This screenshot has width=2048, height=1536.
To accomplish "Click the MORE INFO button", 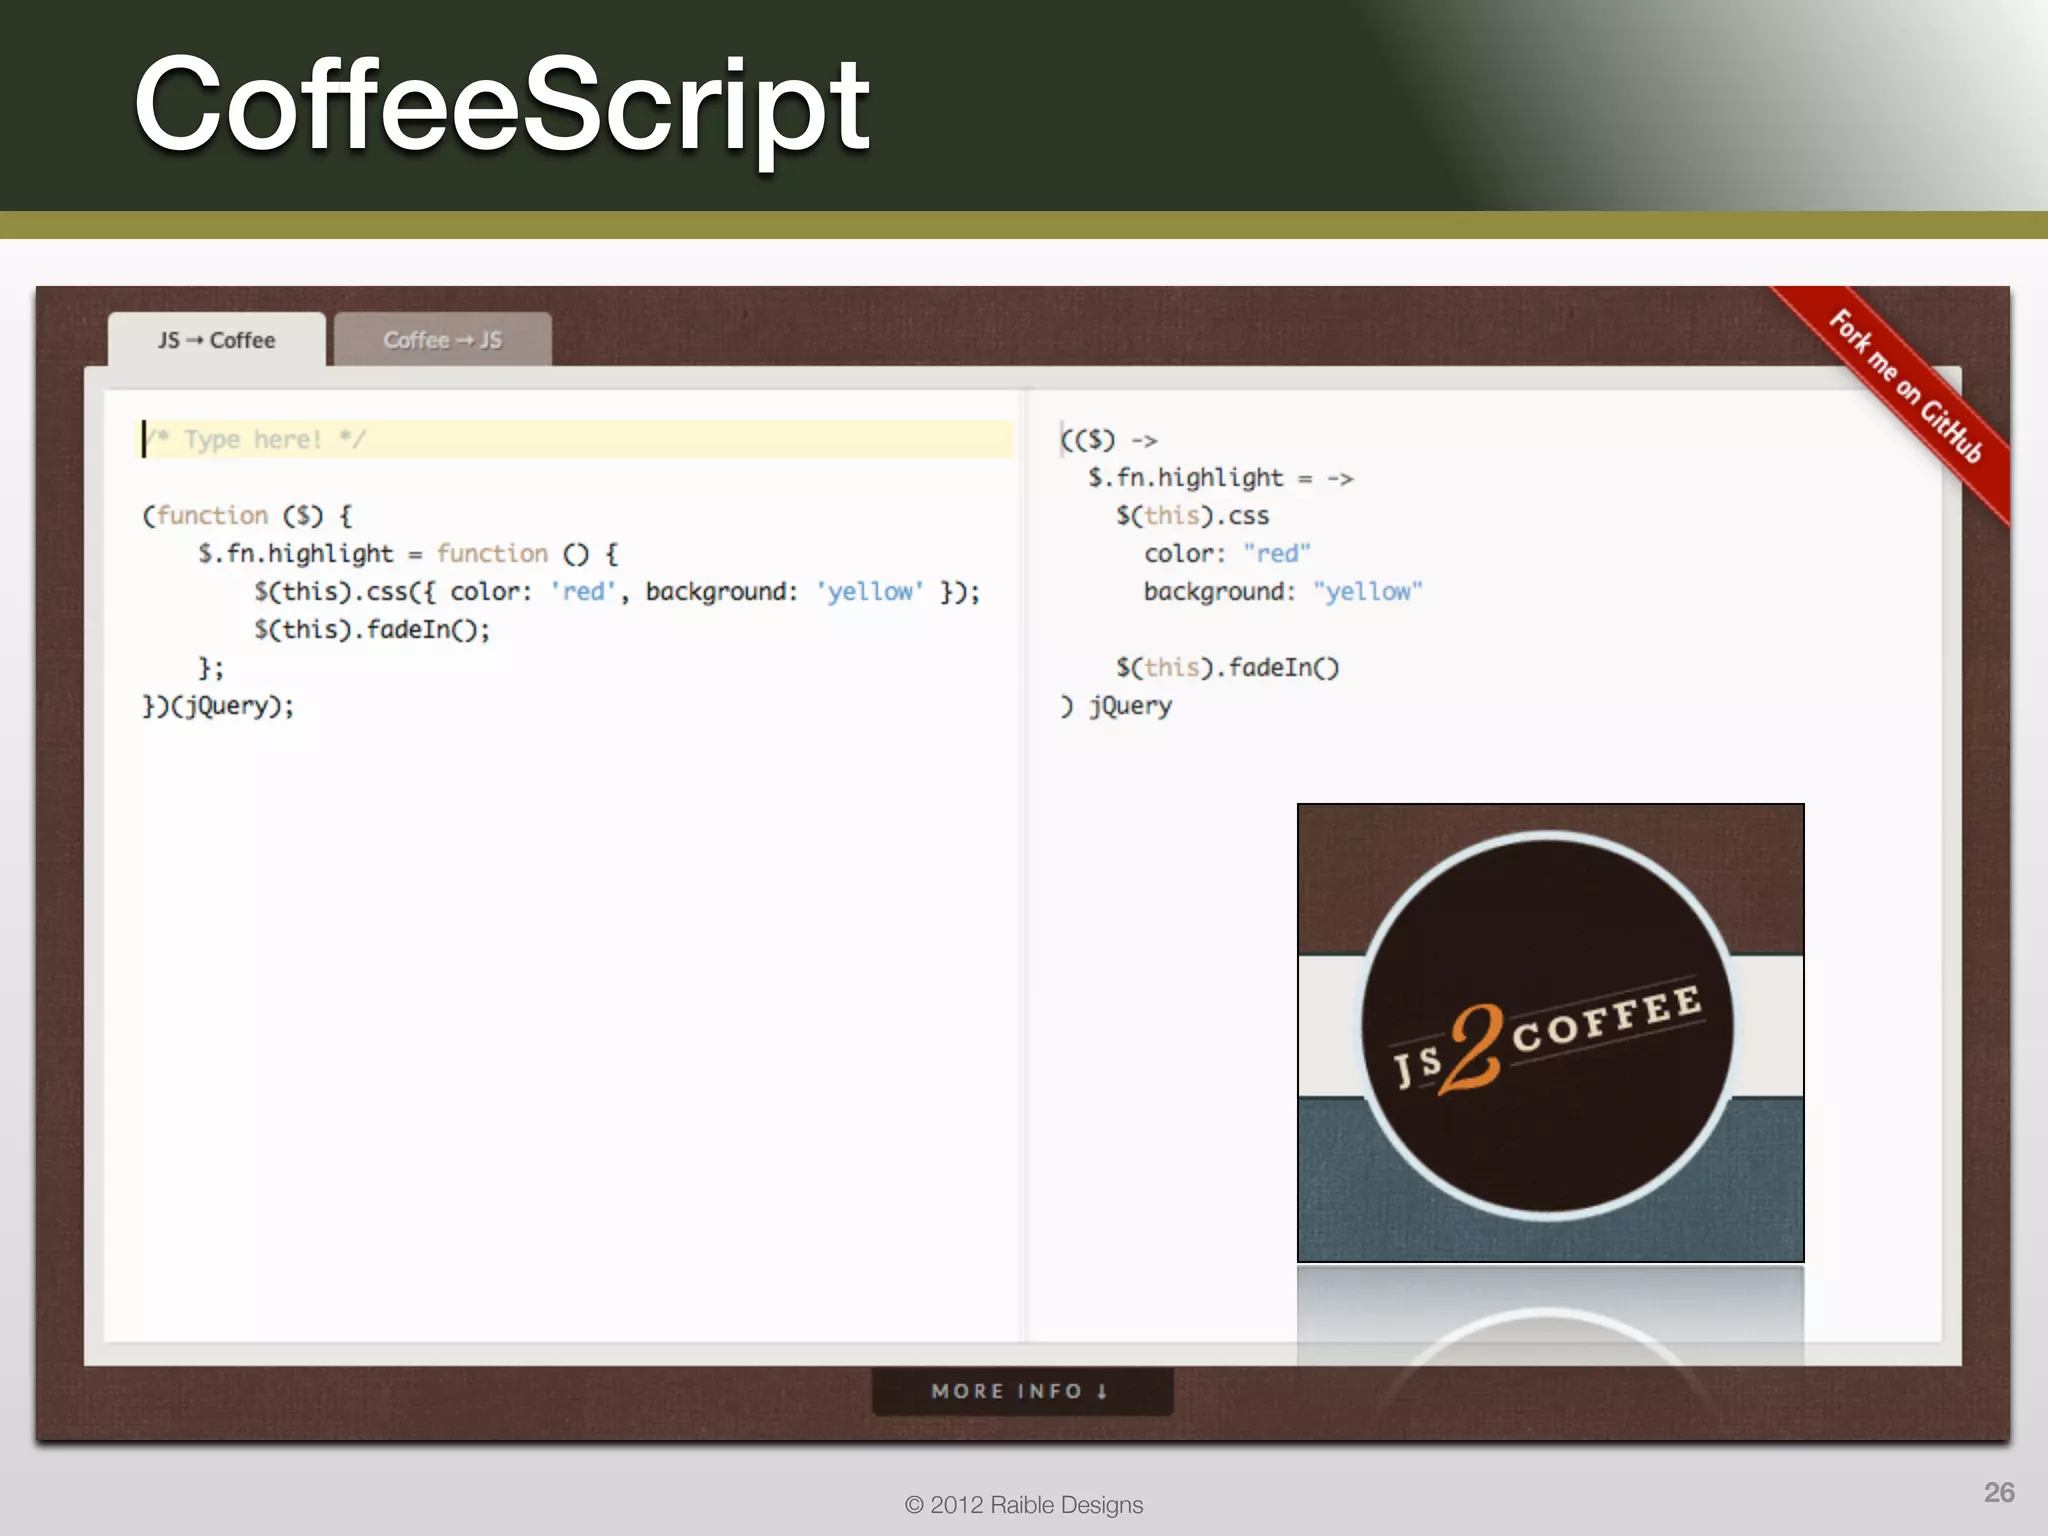I will click(1022, 1391).
